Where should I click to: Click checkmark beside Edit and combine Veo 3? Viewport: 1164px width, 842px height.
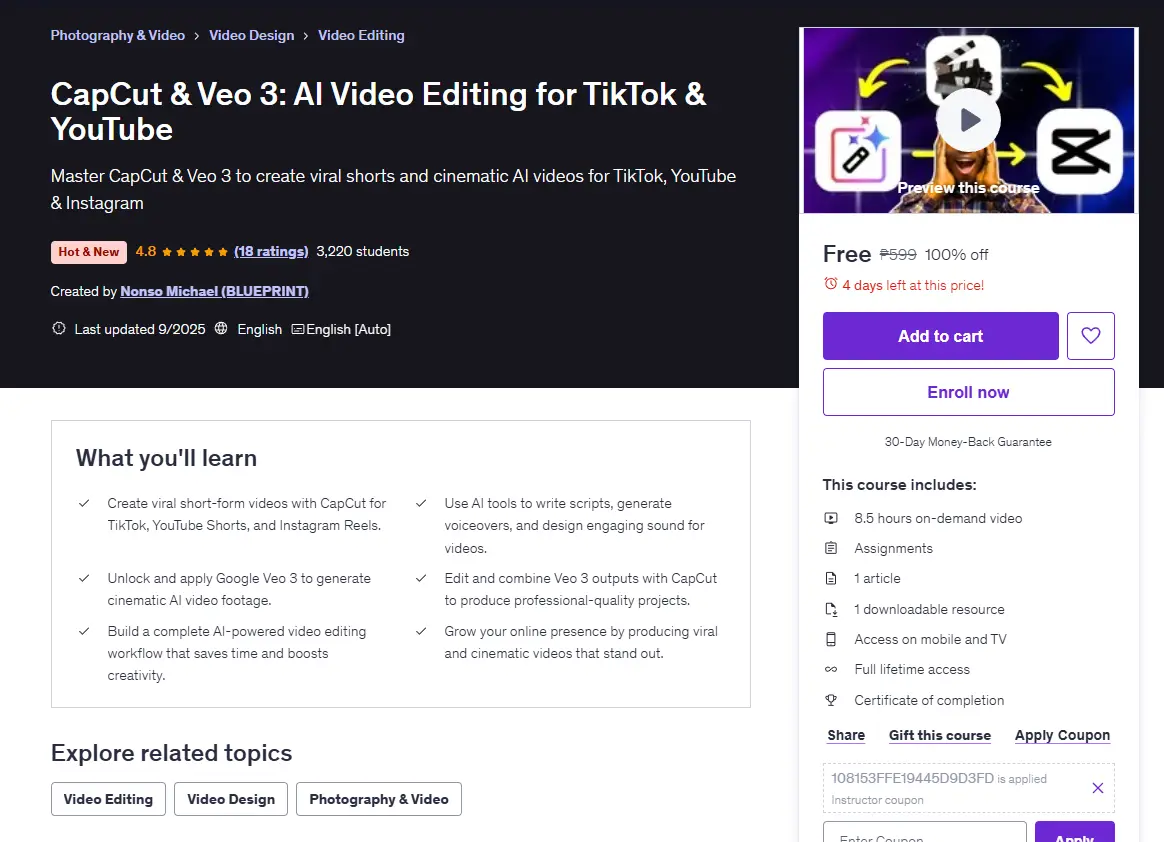coord(421,578)
